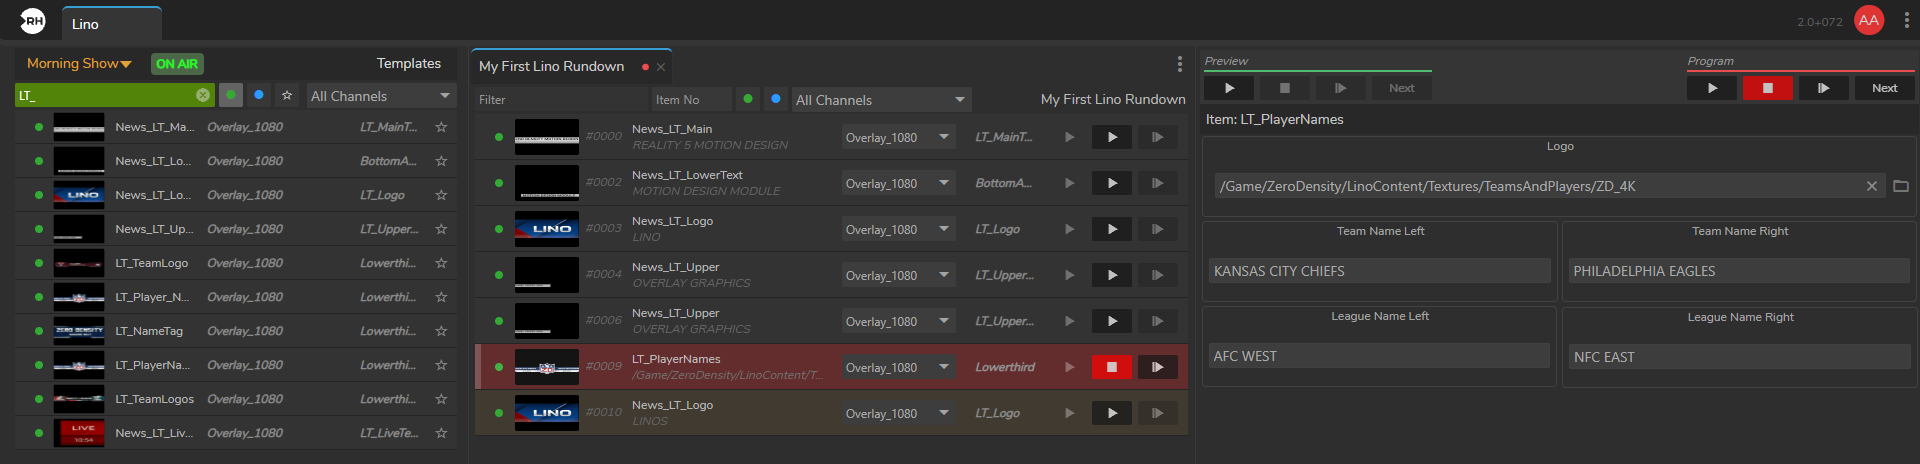Edit the Team Name Left field

click(1379, 271)
